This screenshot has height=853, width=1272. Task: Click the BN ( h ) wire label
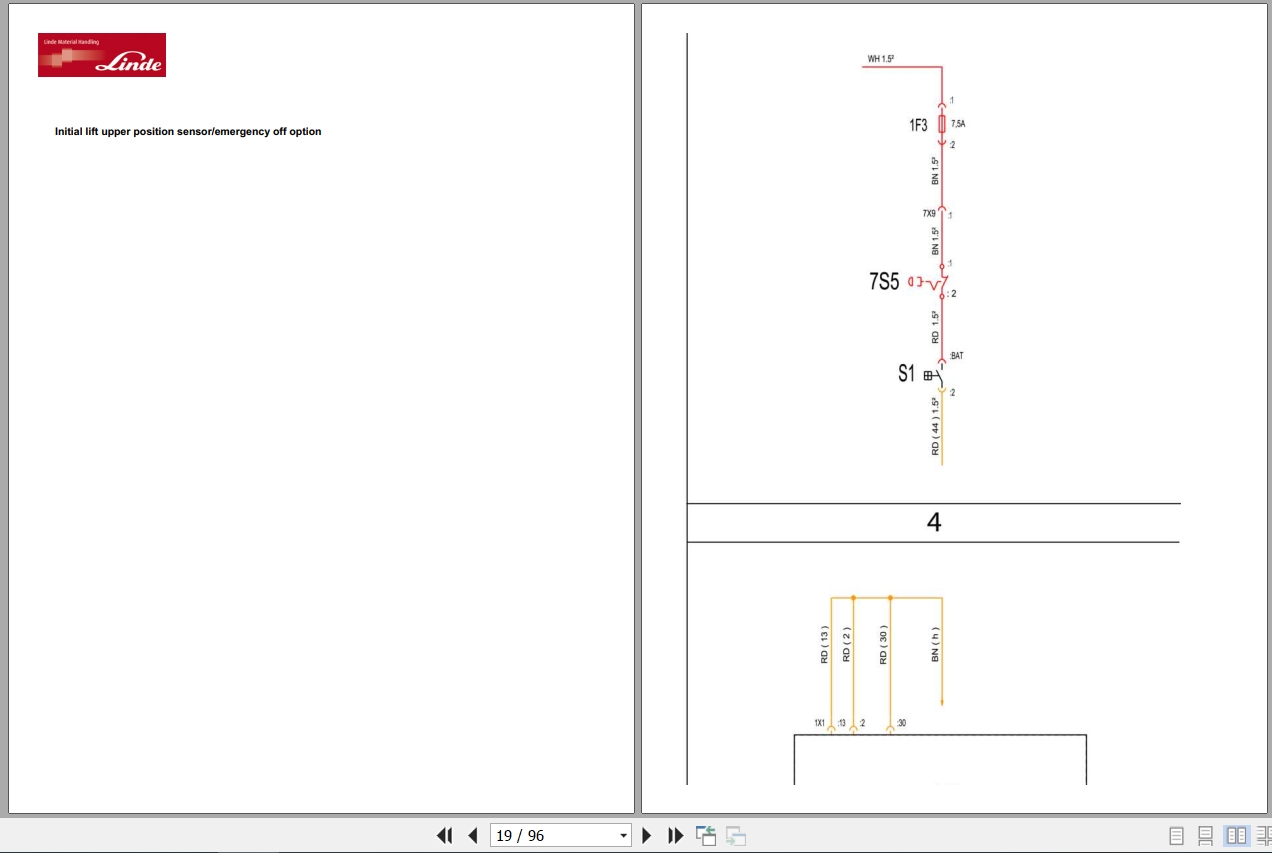tap(936, 645)
